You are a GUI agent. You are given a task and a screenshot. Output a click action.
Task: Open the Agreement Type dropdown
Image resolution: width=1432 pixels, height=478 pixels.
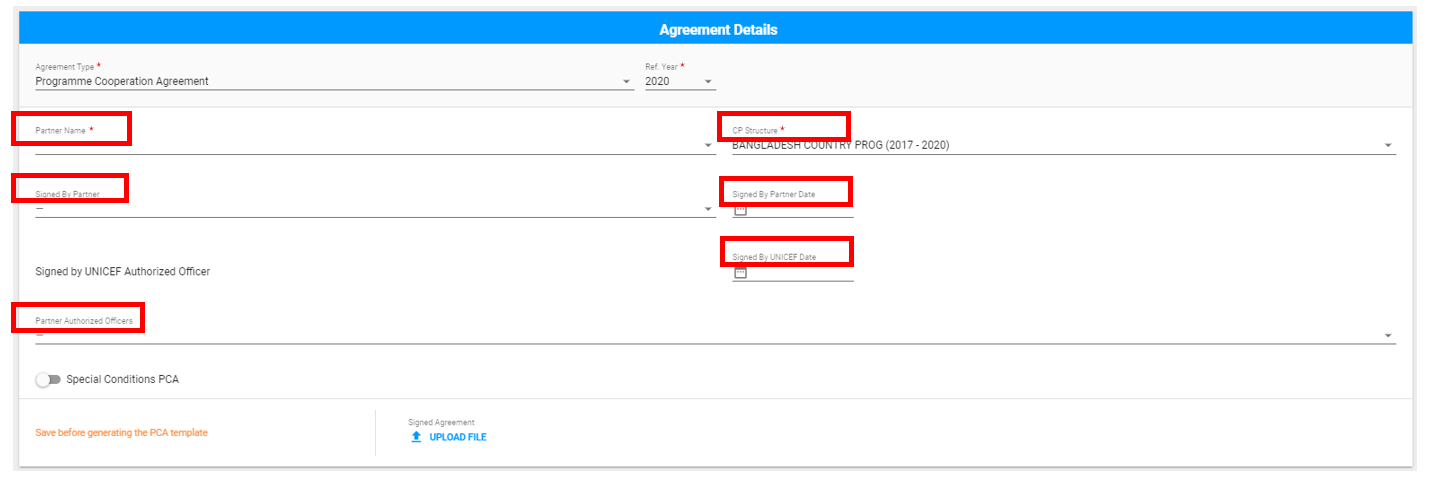tap(334, 82)
